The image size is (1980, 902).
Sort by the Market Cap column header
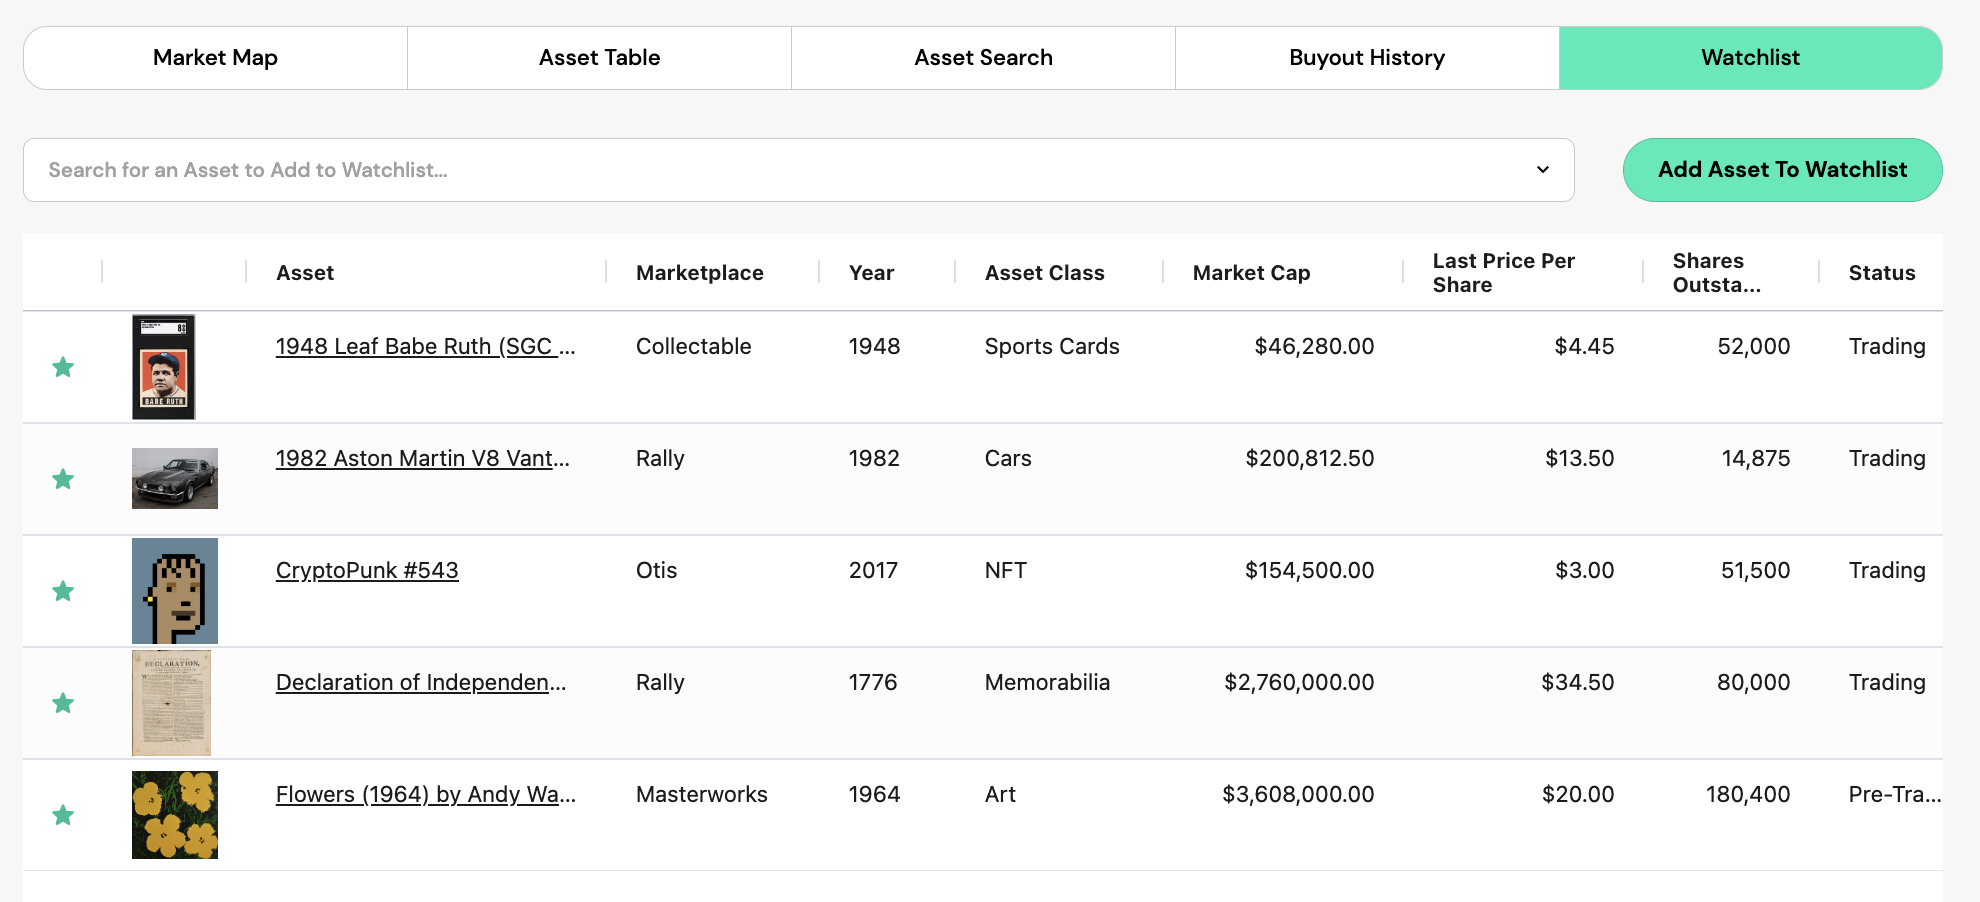(1251, 273)
